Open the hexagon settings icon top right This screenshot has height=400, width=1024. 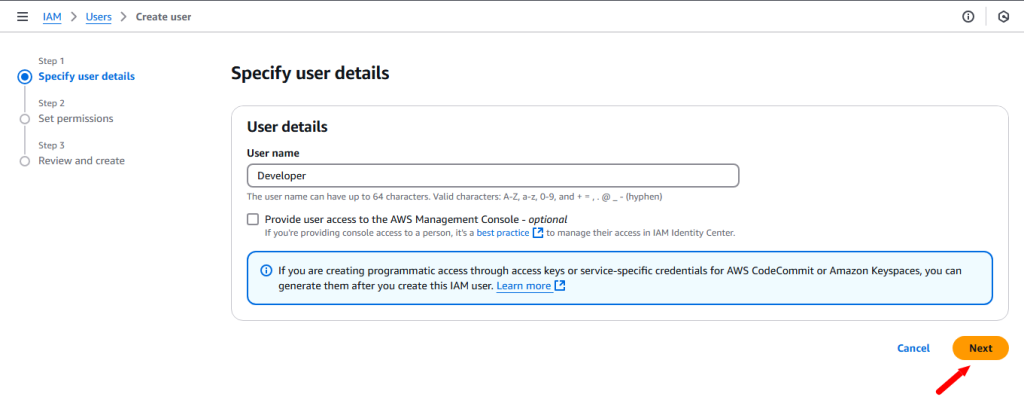[x=1004, y=17]
